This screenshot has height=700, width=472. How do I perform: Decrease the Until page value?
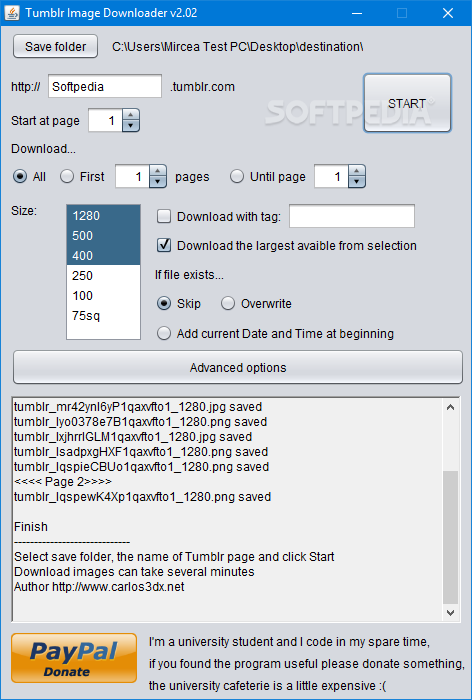coord(357,182)
